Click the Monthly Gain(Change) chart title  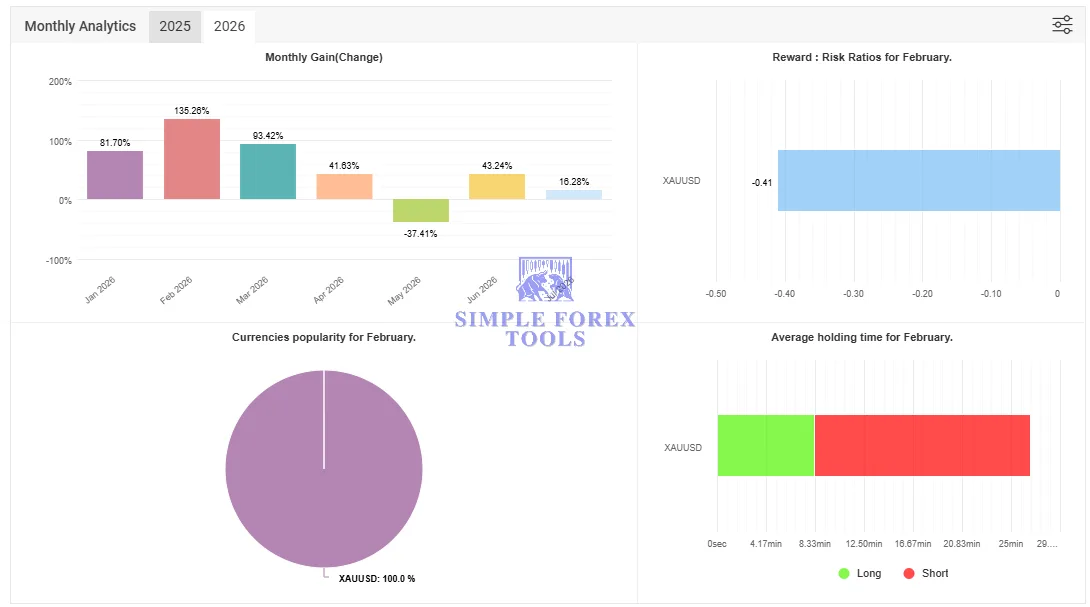pyautogui.click(x=324, y=57)
